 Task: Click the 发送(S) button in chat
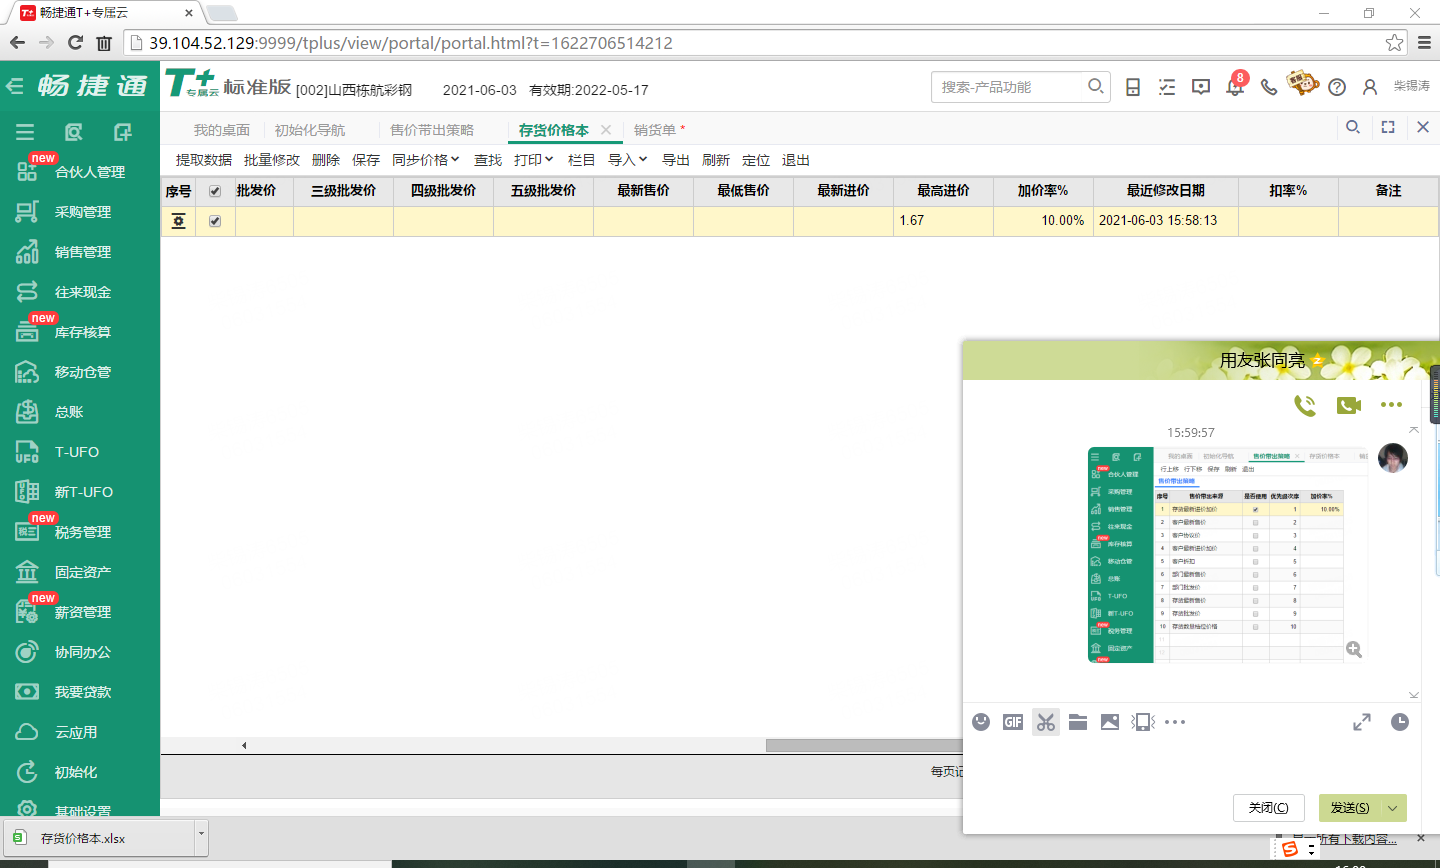pyautogui.click(x=1350, y=808)
